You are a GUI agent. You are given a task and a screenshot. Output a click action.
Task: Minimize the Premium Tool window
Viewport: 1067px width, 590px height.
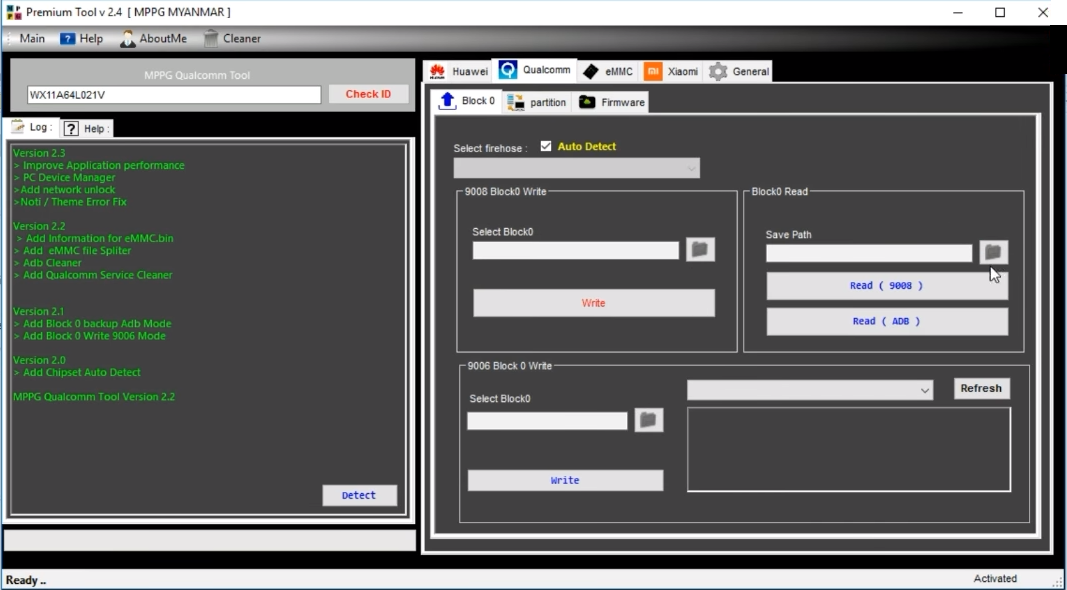tap(958, 12)
